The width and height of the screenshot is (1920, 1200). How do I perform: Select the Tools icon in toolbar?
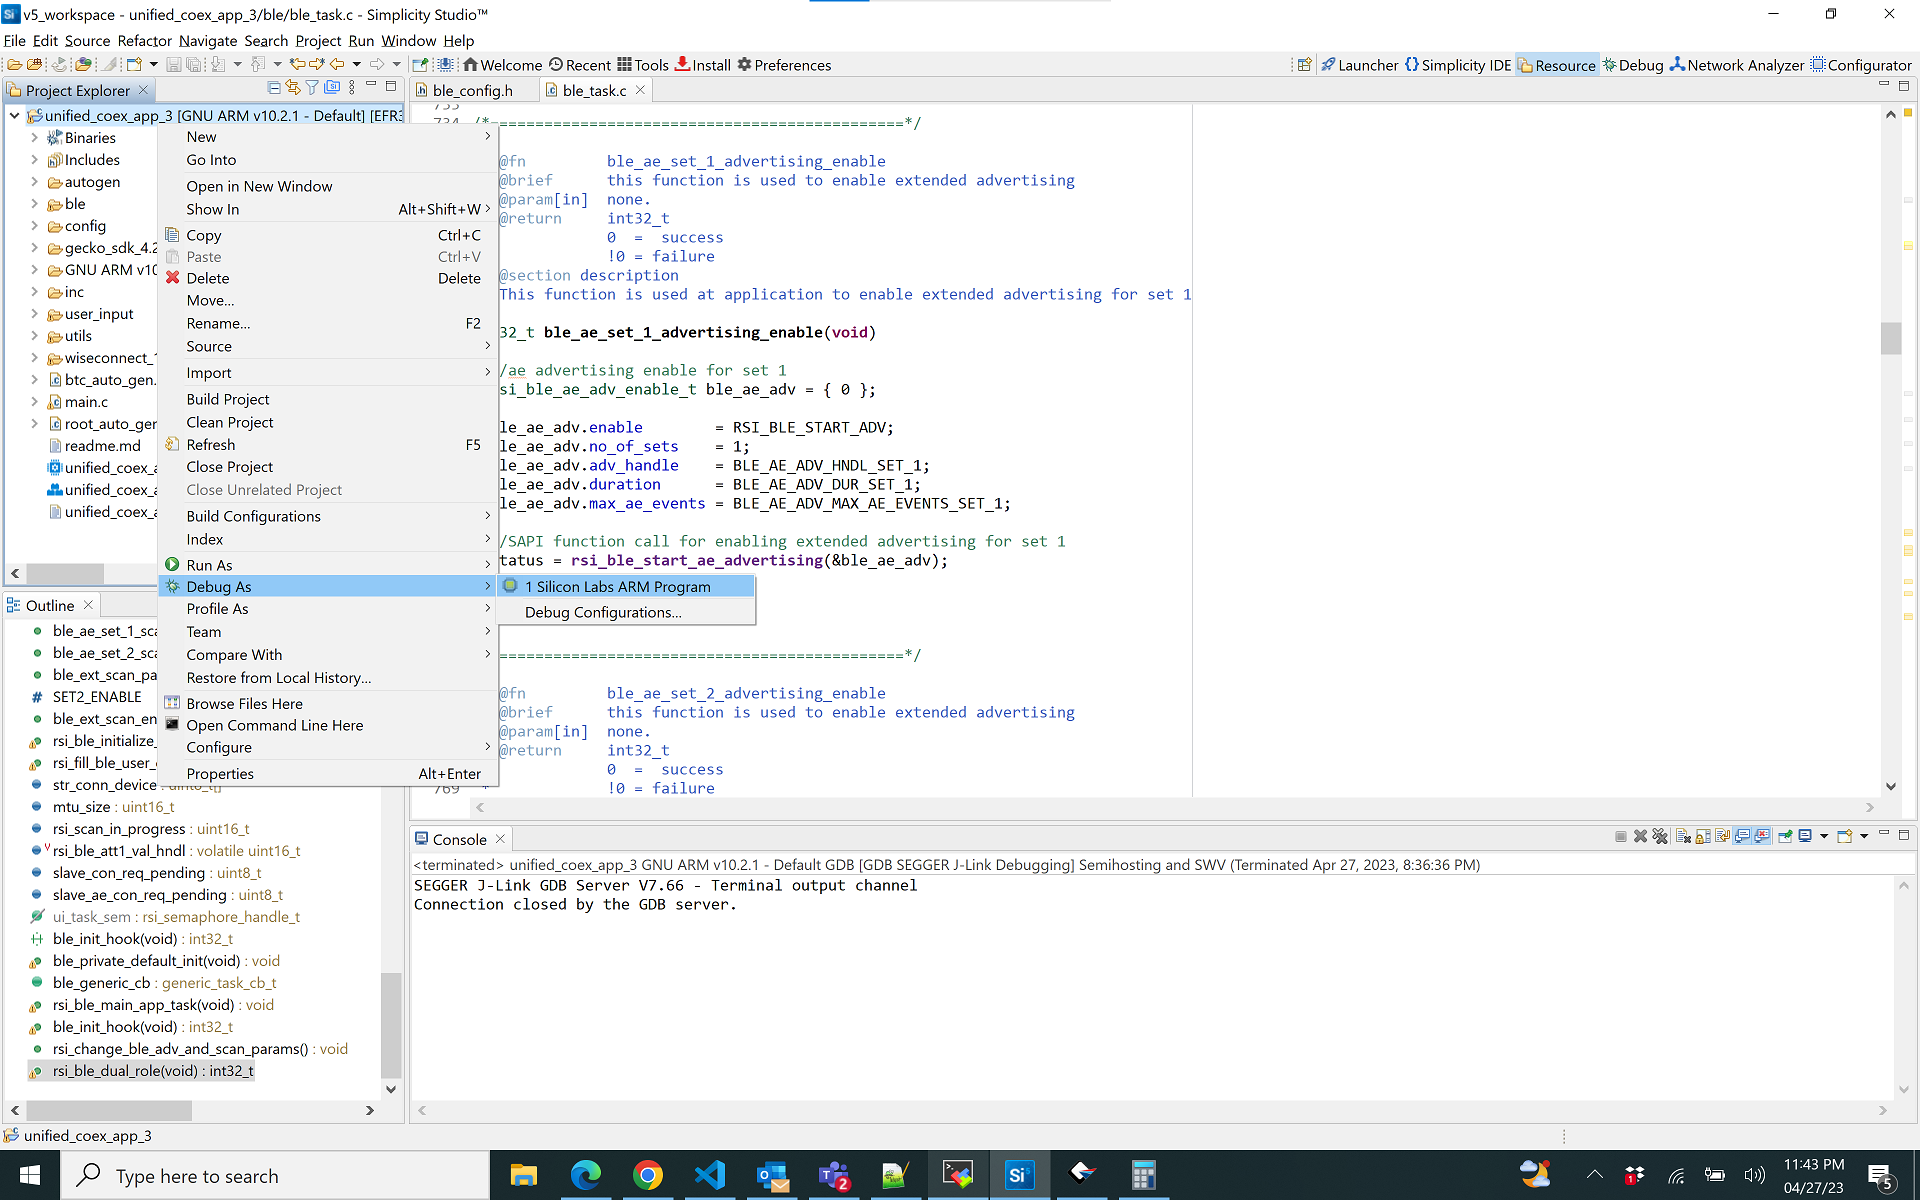[625, 65]
